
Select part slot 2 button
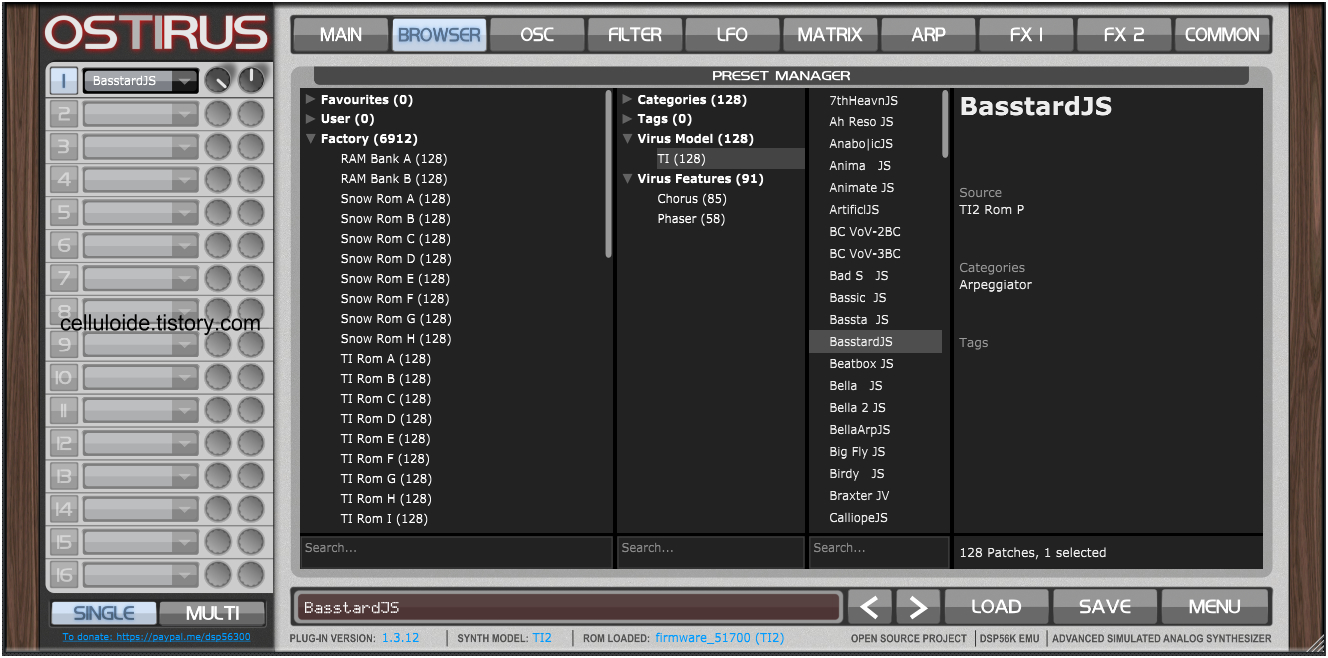click(x=63, y=114)
